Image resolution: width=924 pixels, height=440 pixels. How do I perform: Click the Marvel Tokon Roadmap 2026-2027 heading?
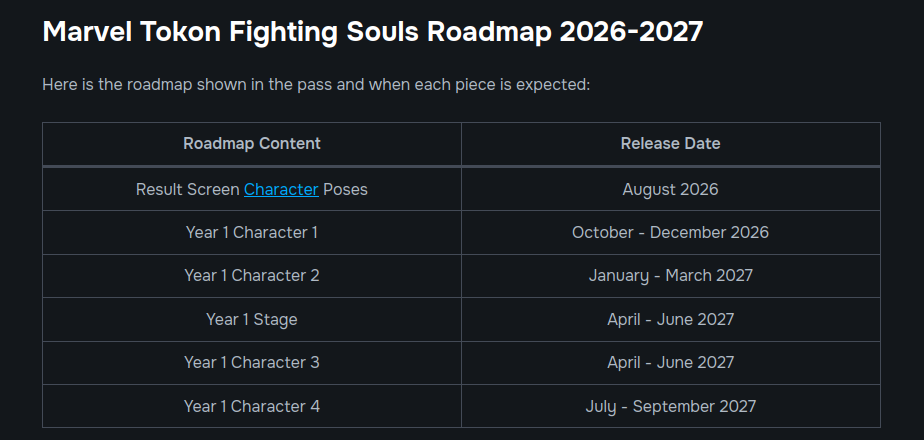[x=373, y=32]
